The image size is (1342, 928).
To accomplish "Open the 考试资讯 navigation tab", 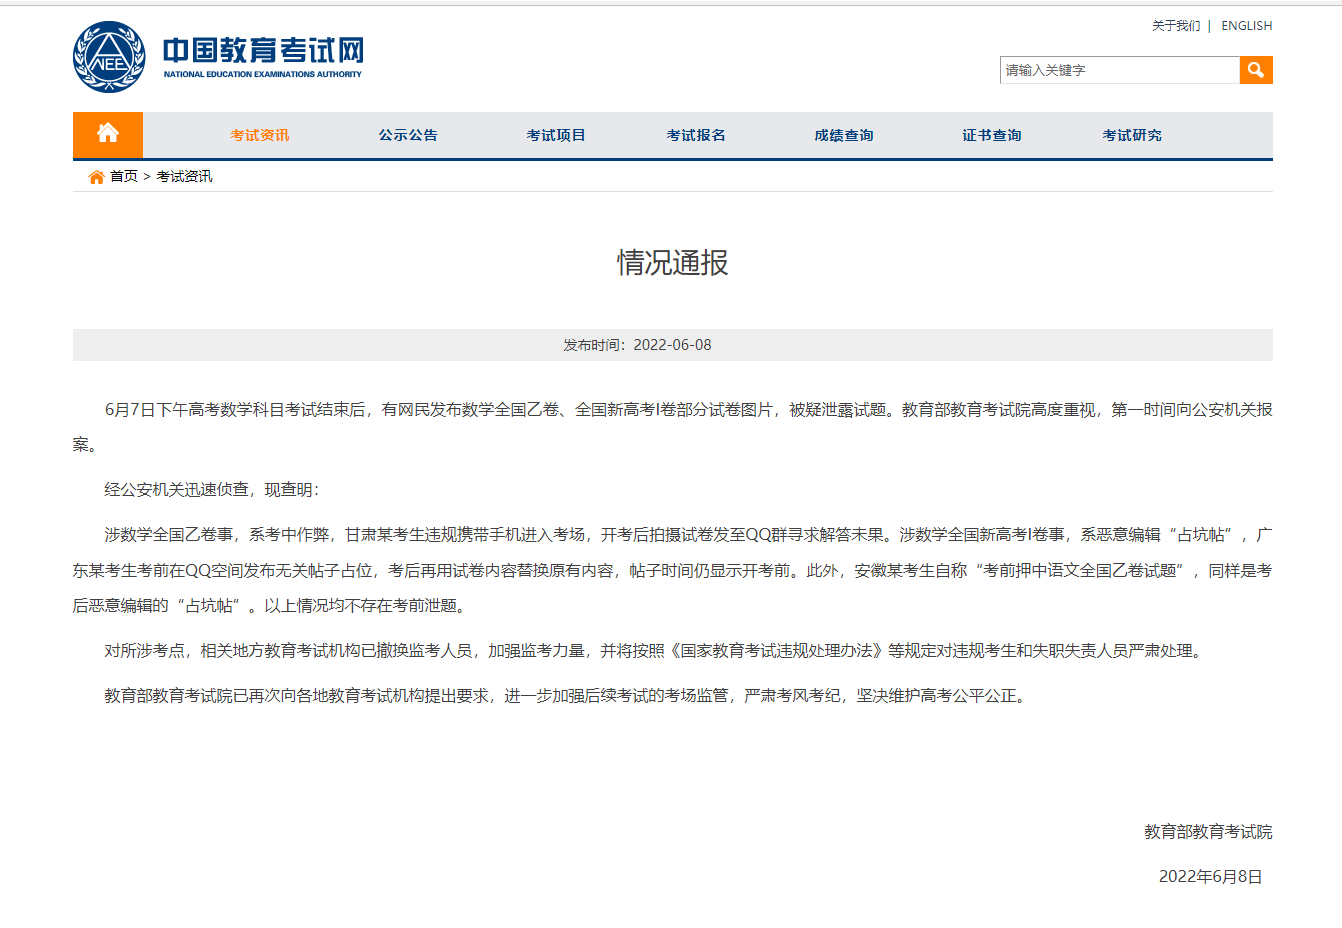I will [260, 135].
